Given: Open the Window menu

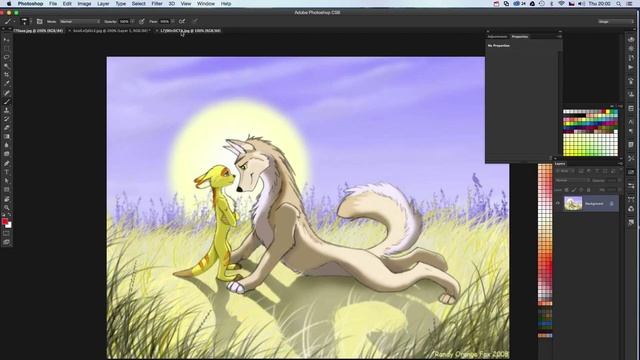Looking at the screenshot, I should (206, 4).
